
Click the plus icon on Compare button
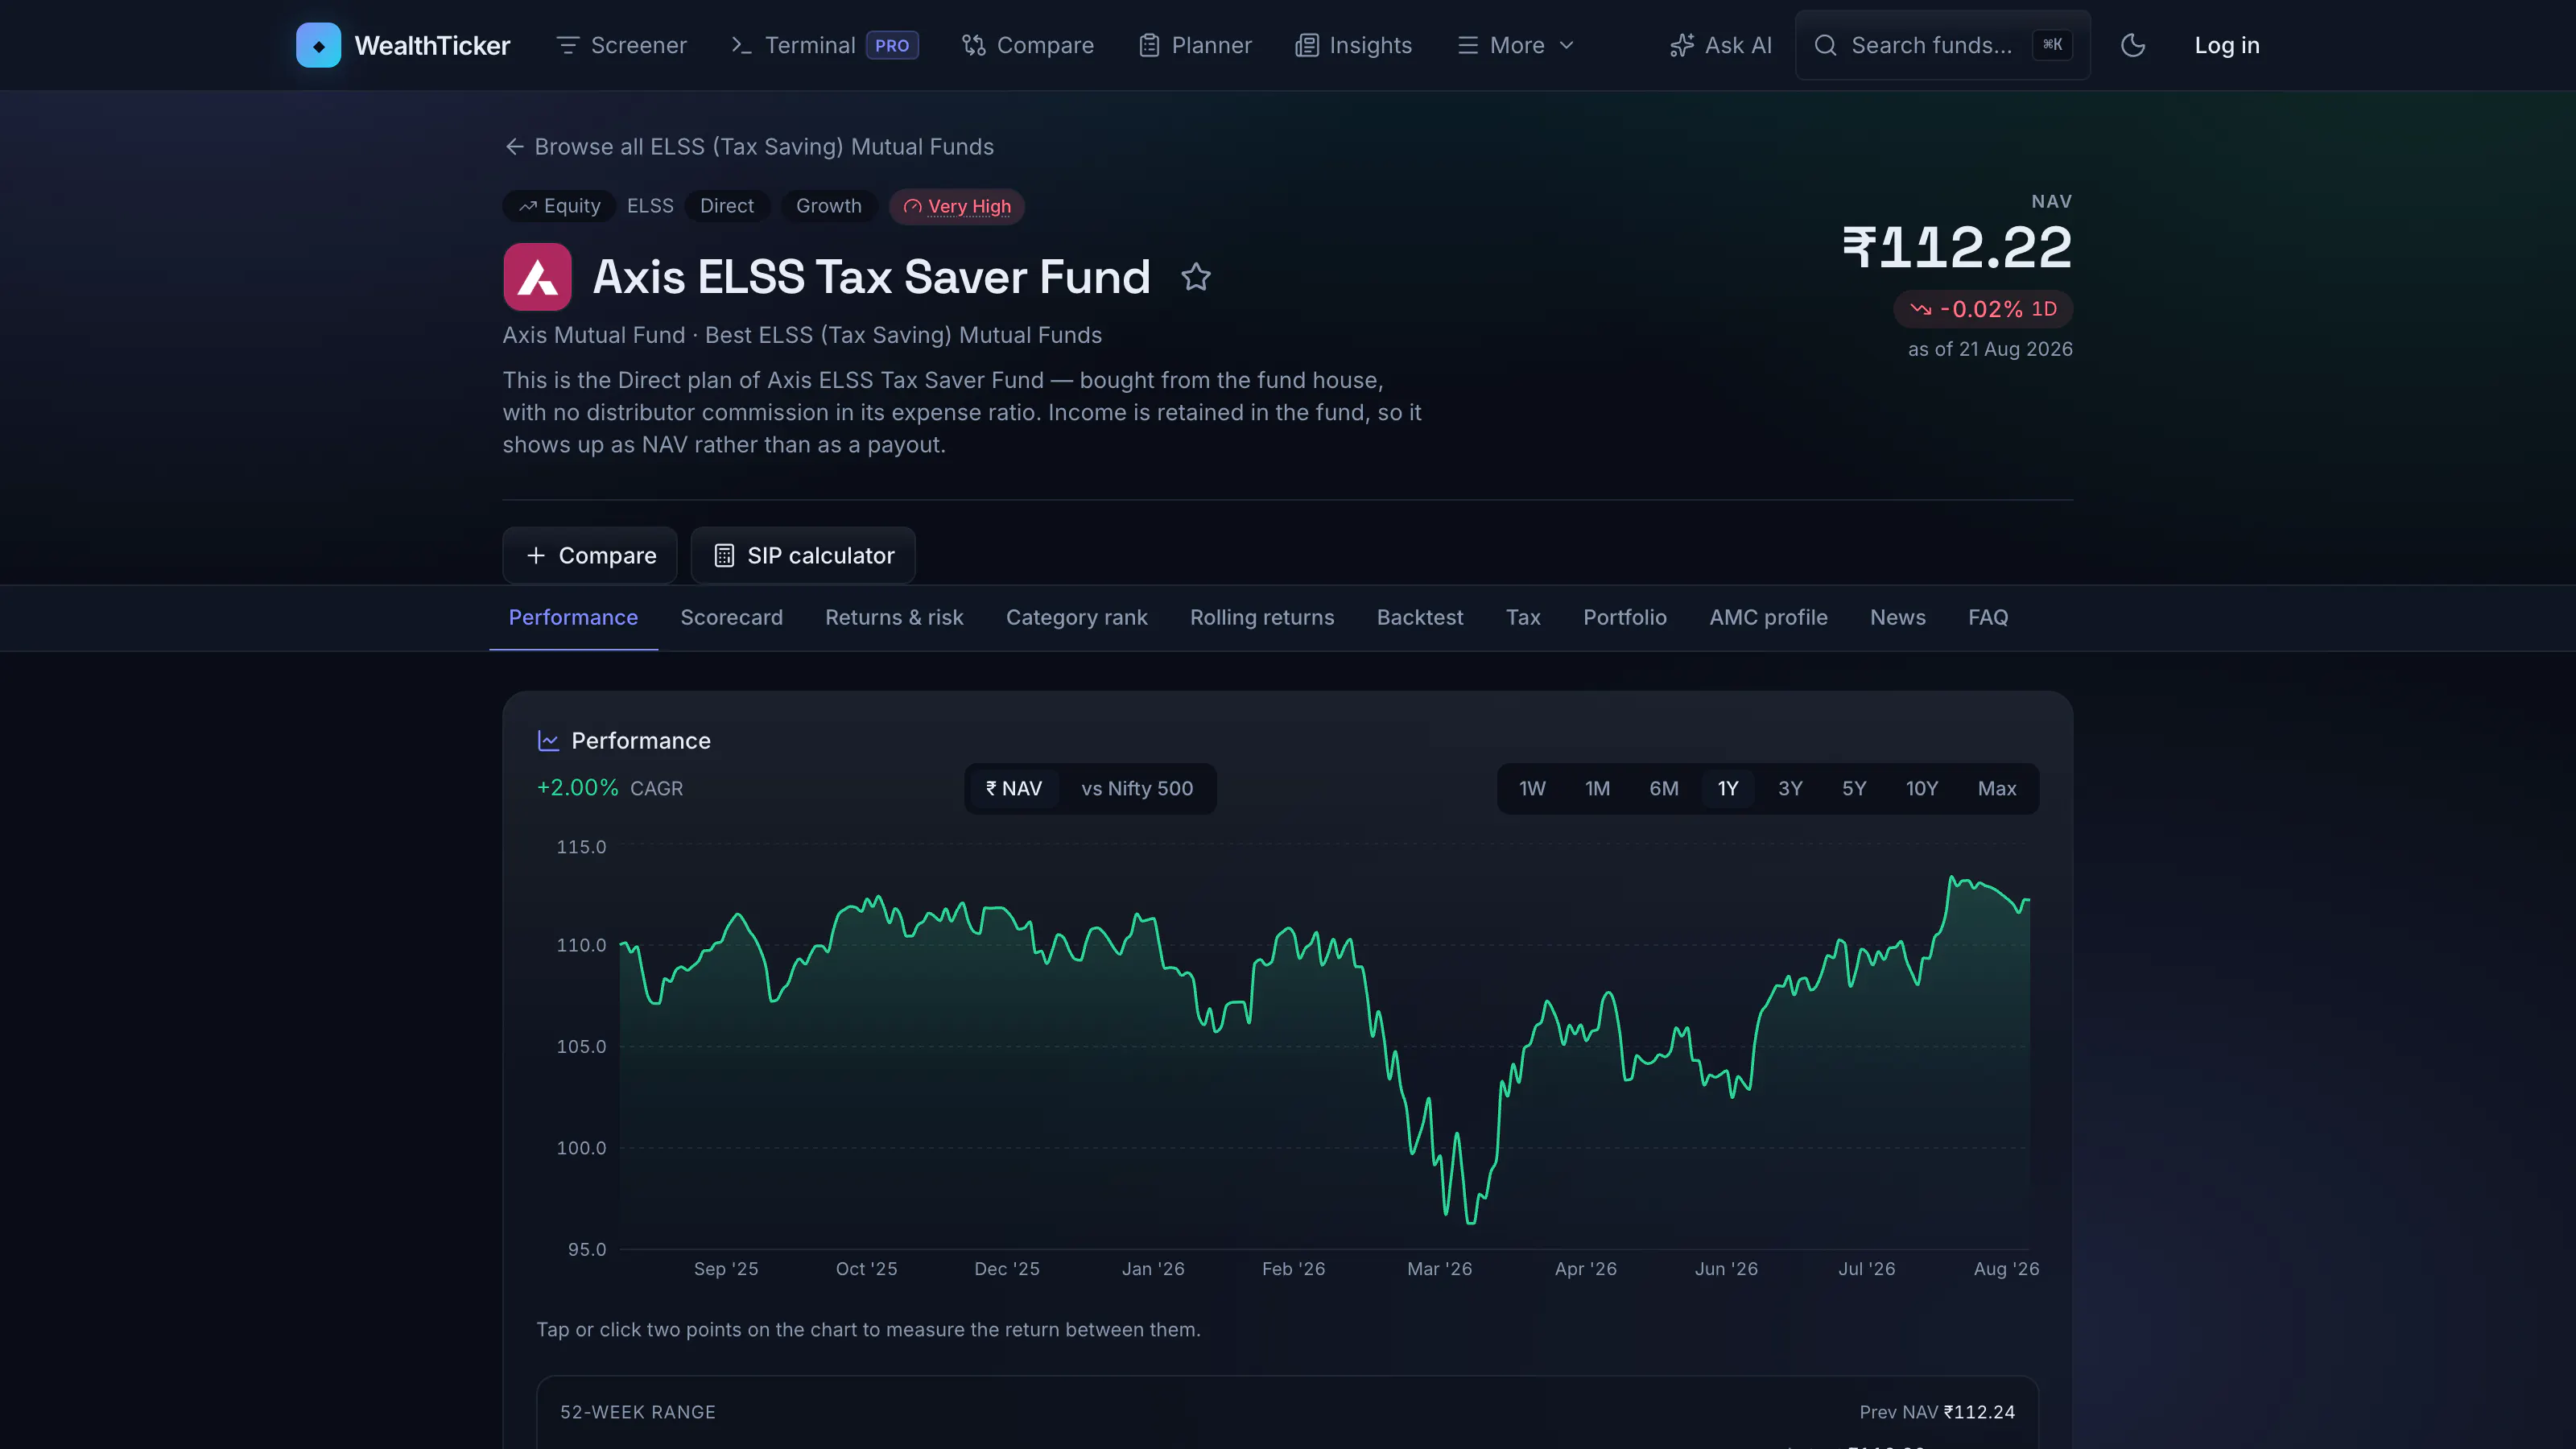click(x=536, y=555)
